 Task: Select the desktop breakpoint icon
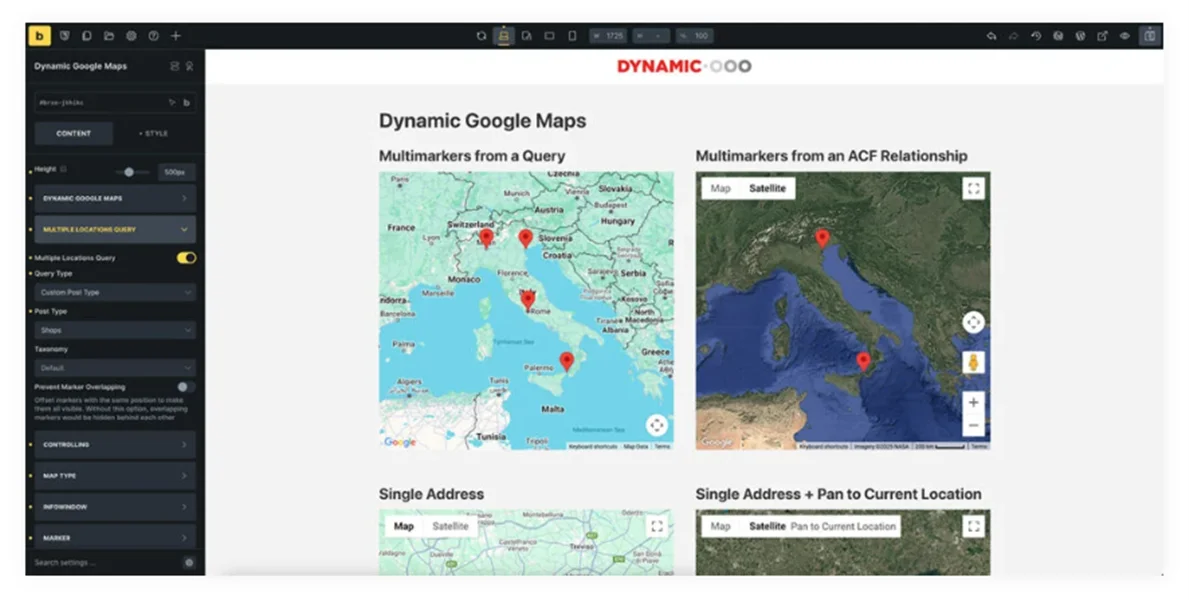click(x=504, y=36)
